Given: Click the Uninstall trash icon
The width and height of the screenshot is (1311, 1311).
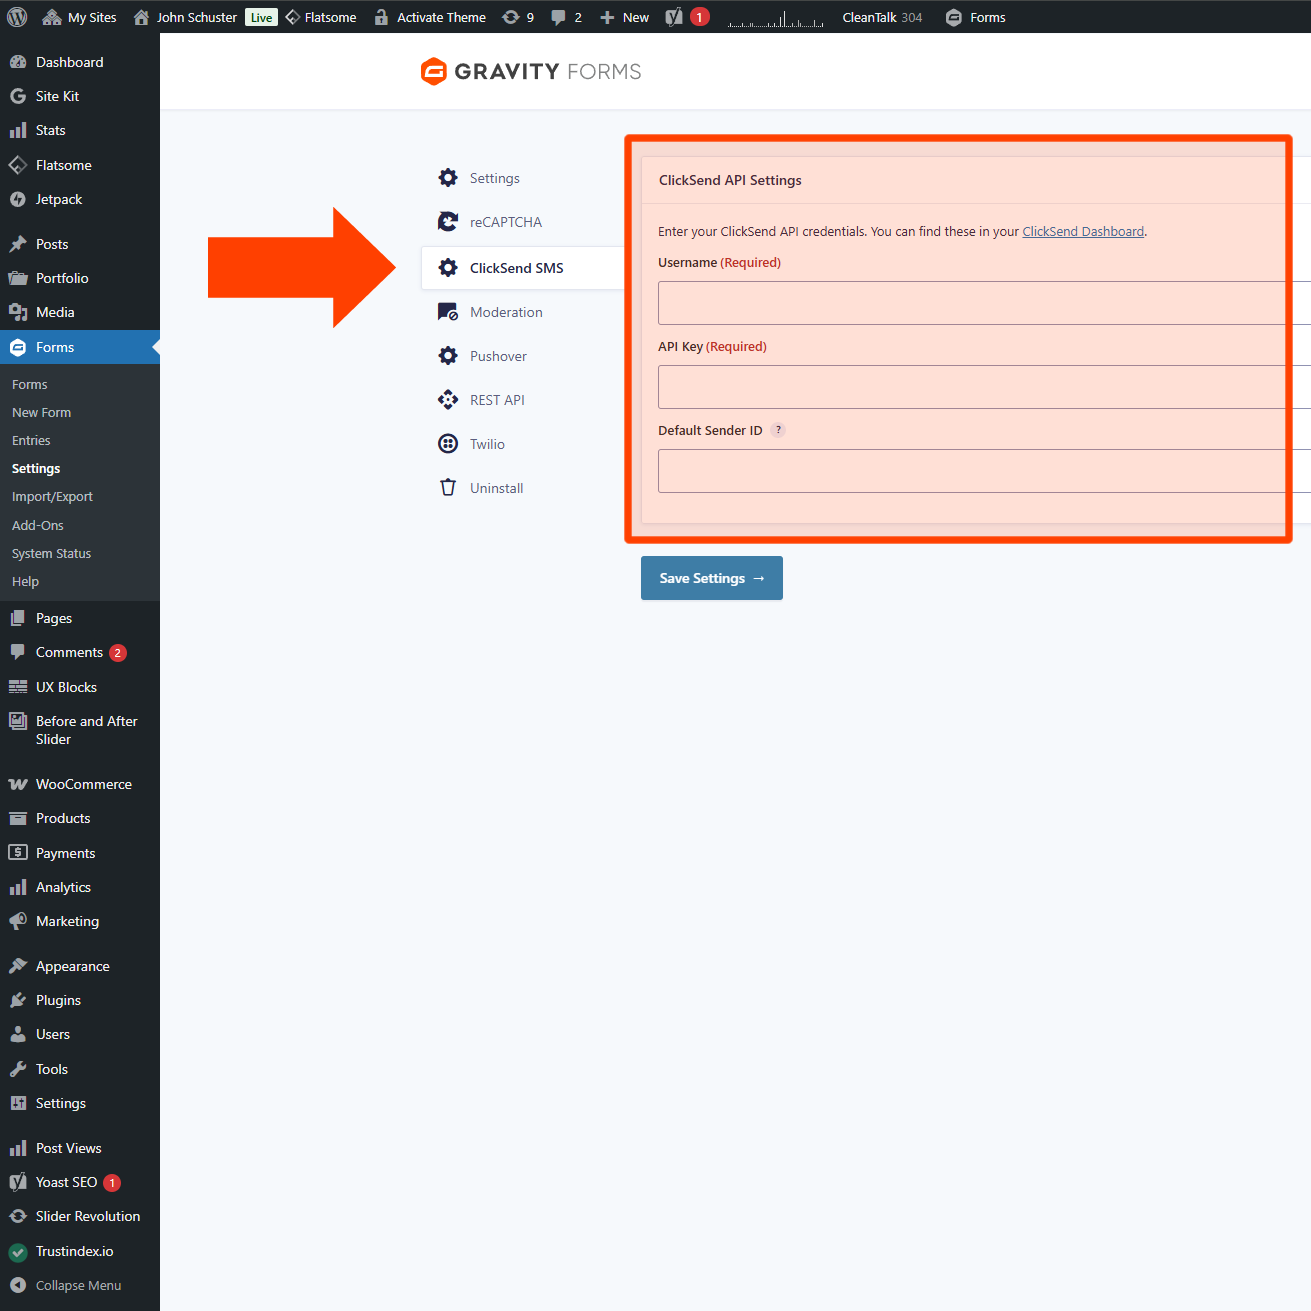Looking at the screenshot, I should [x=448, y=488].
